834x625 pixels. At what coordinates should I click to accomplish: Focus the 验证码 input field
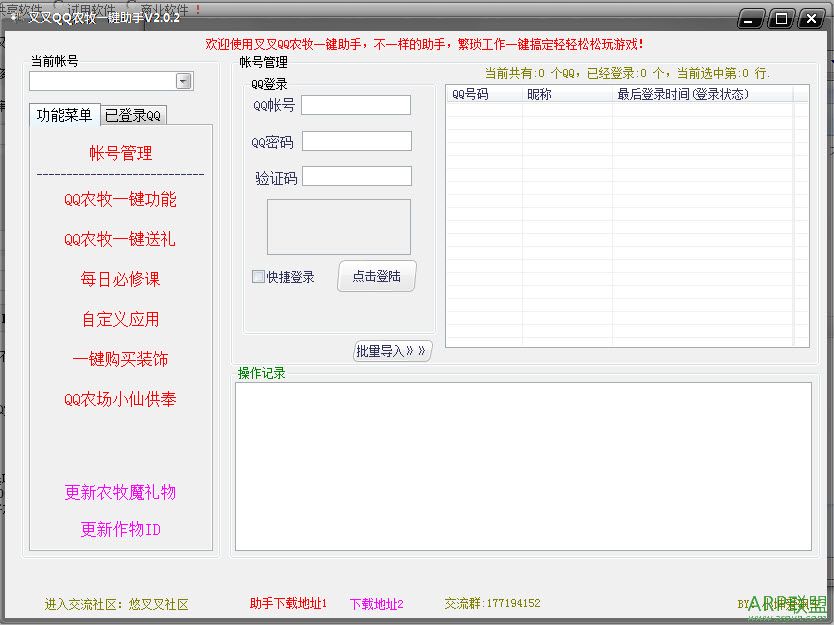pyautogui.click(x=357, y=176)
